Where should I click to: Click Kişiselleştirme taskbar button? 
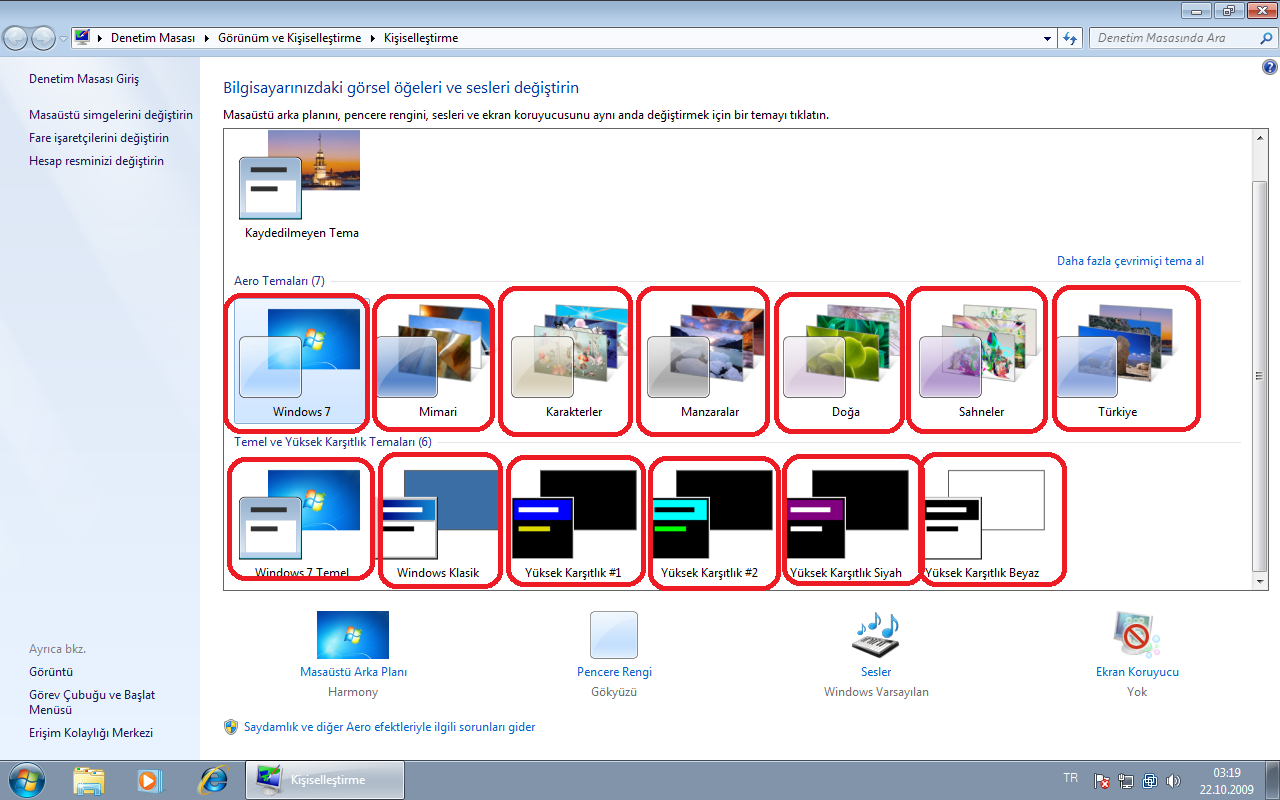[x=325, y=779]
